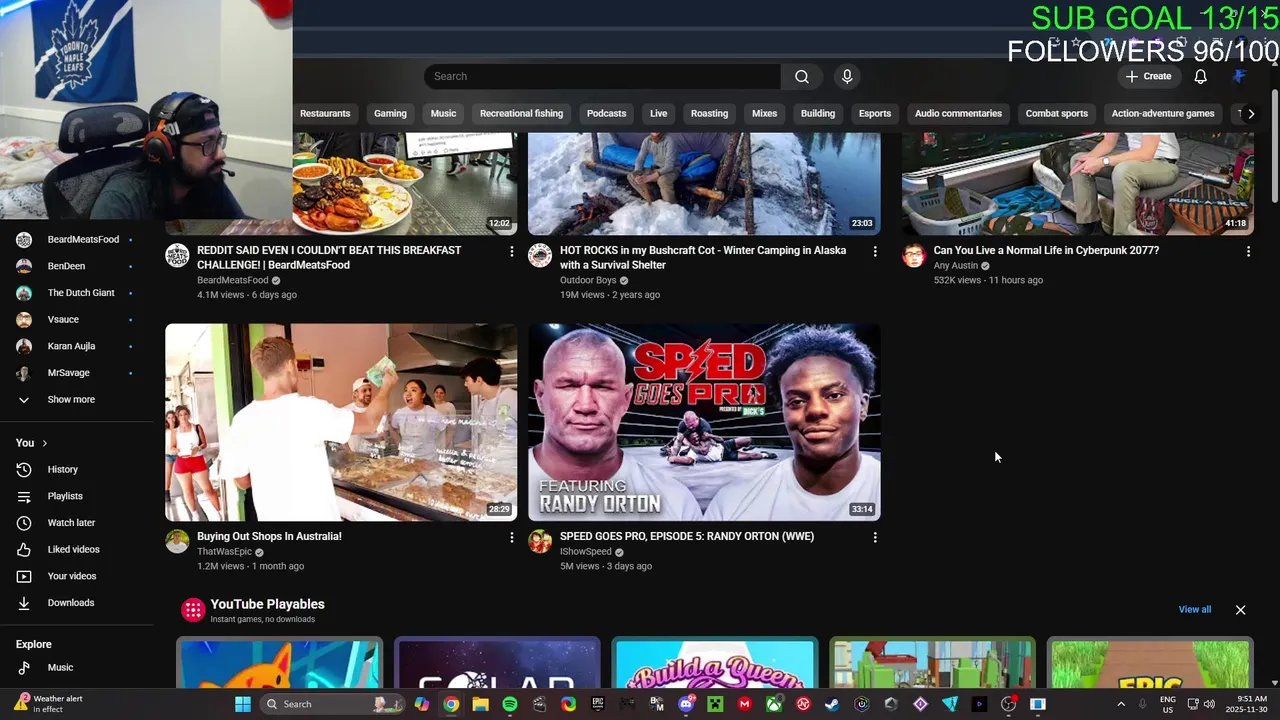The height and width of the screenshot is (720, 1280).
Task: Click View all for YouTube Playables
Action: pos(1194,610)
